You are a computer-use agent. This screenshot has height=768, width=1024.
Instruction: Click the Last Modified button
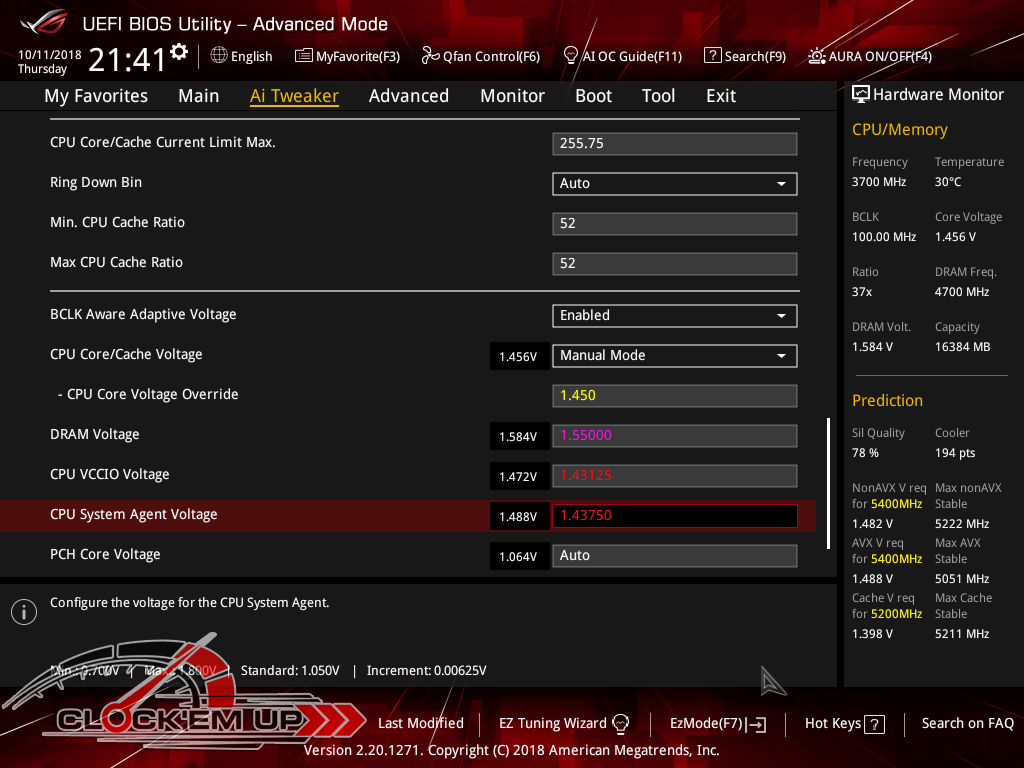click(x=420, y=723)
